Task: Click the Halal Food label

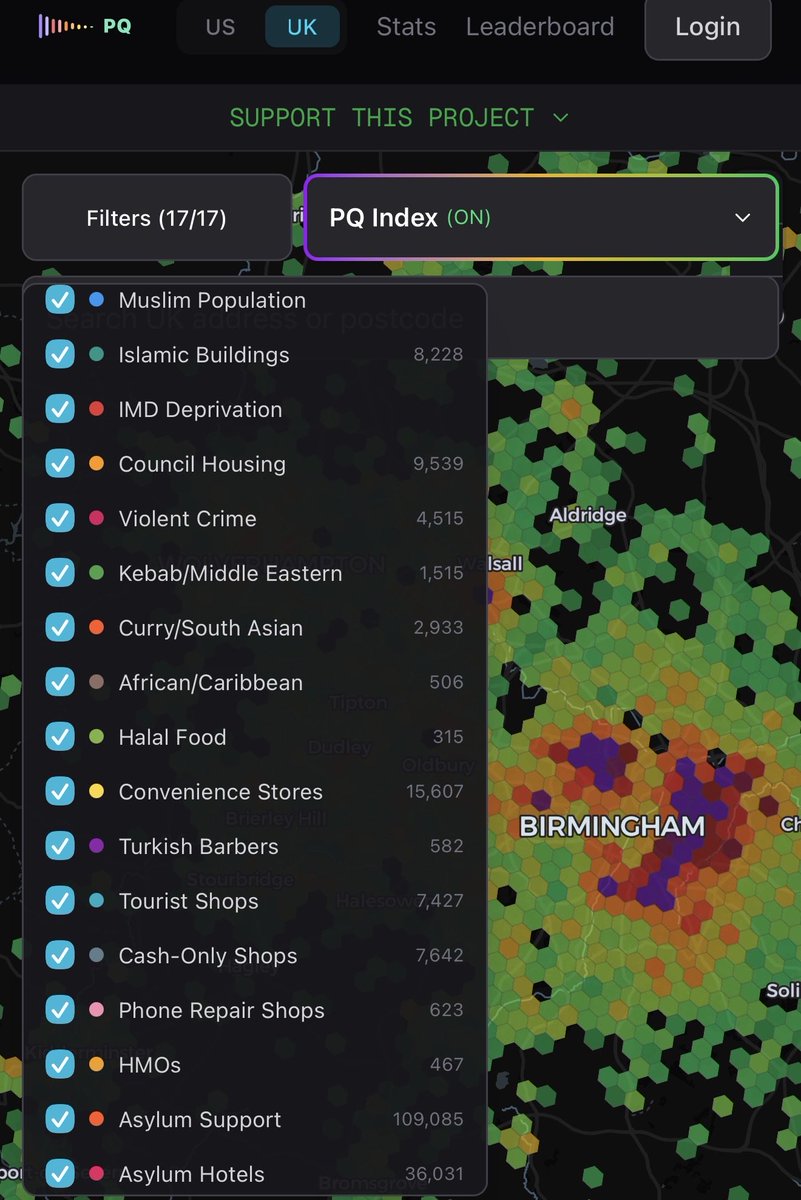Action: tap(172, 737)
